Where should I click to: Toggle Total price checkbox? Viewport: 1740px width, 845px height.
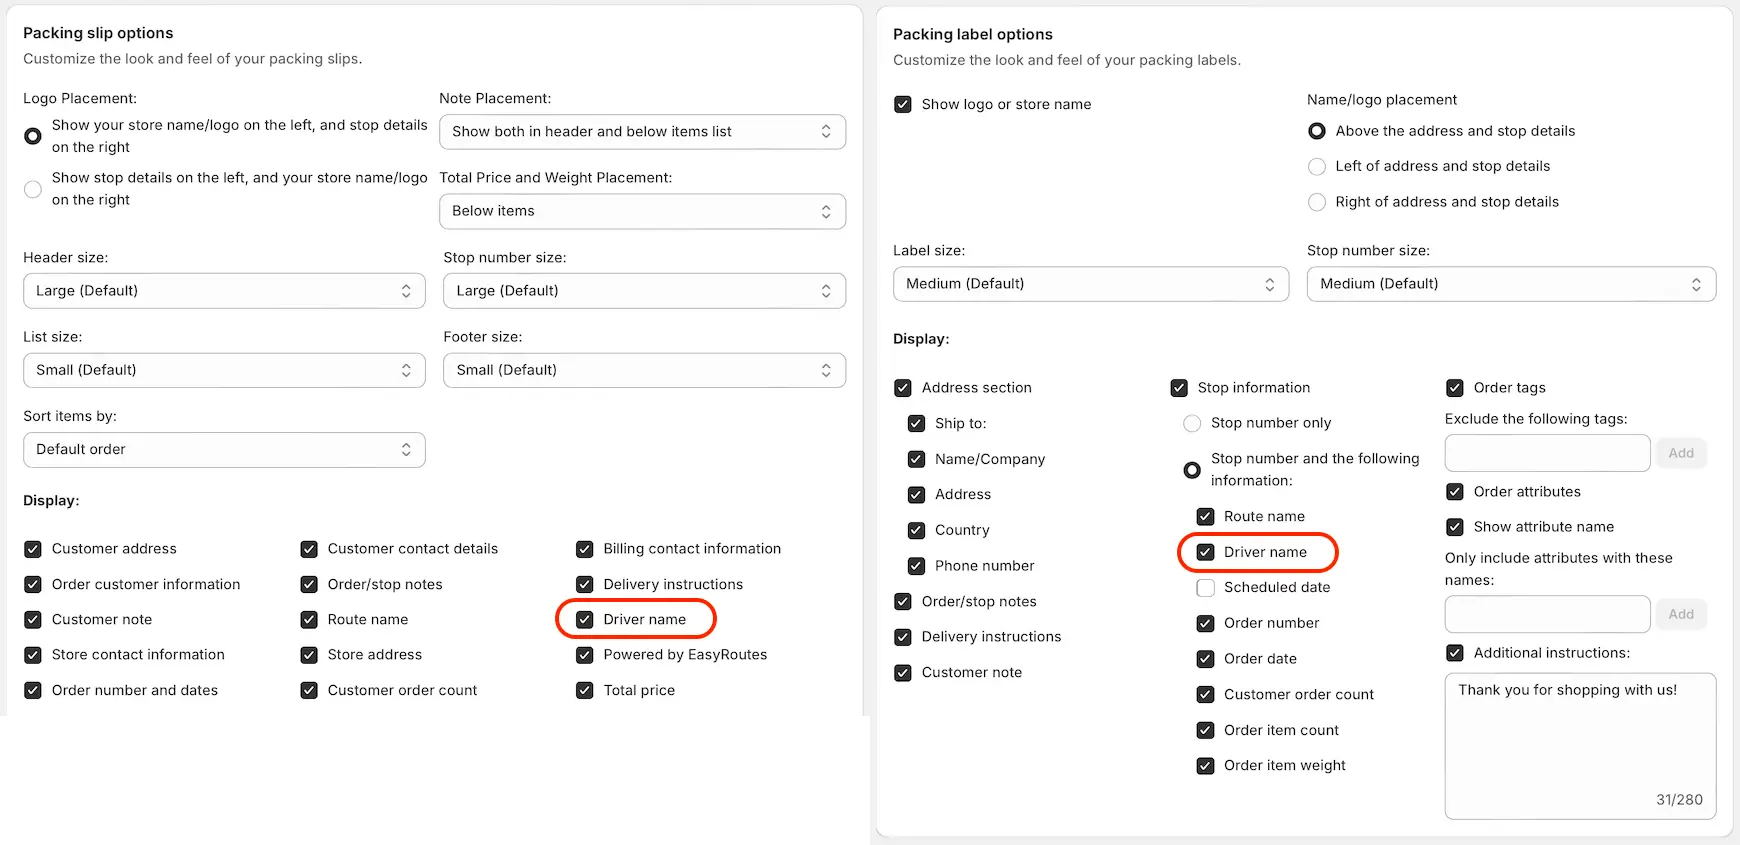[x=585, y=691]
